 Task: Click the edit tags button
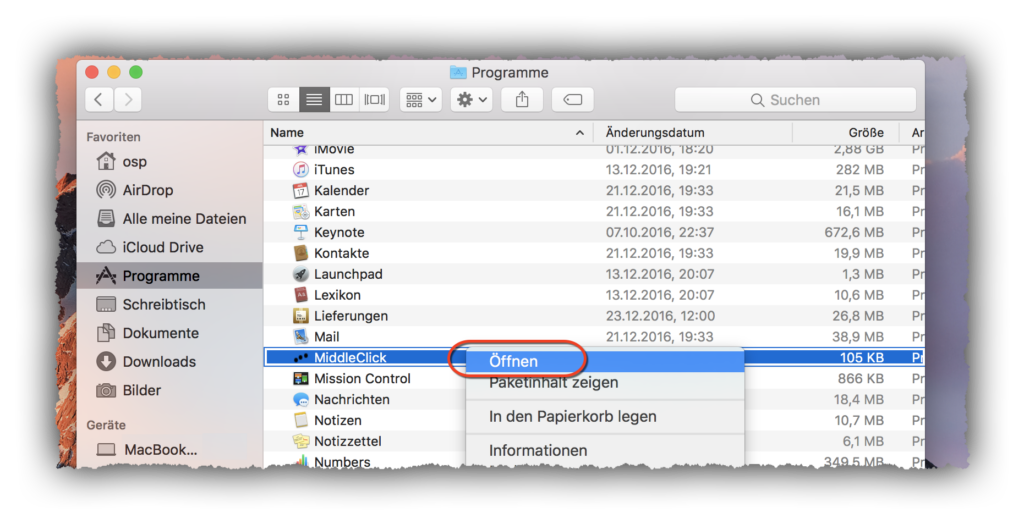[573, 99]
